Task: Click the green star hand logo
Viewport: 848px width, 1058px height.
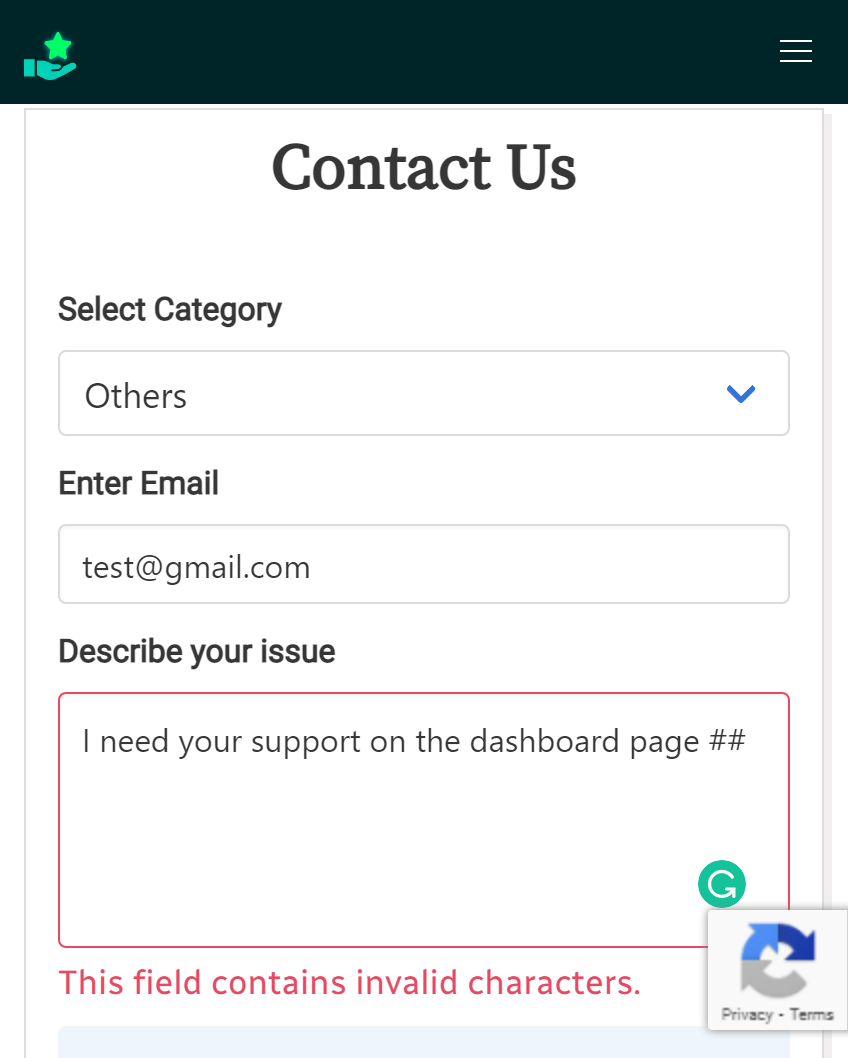Action: 50,56
